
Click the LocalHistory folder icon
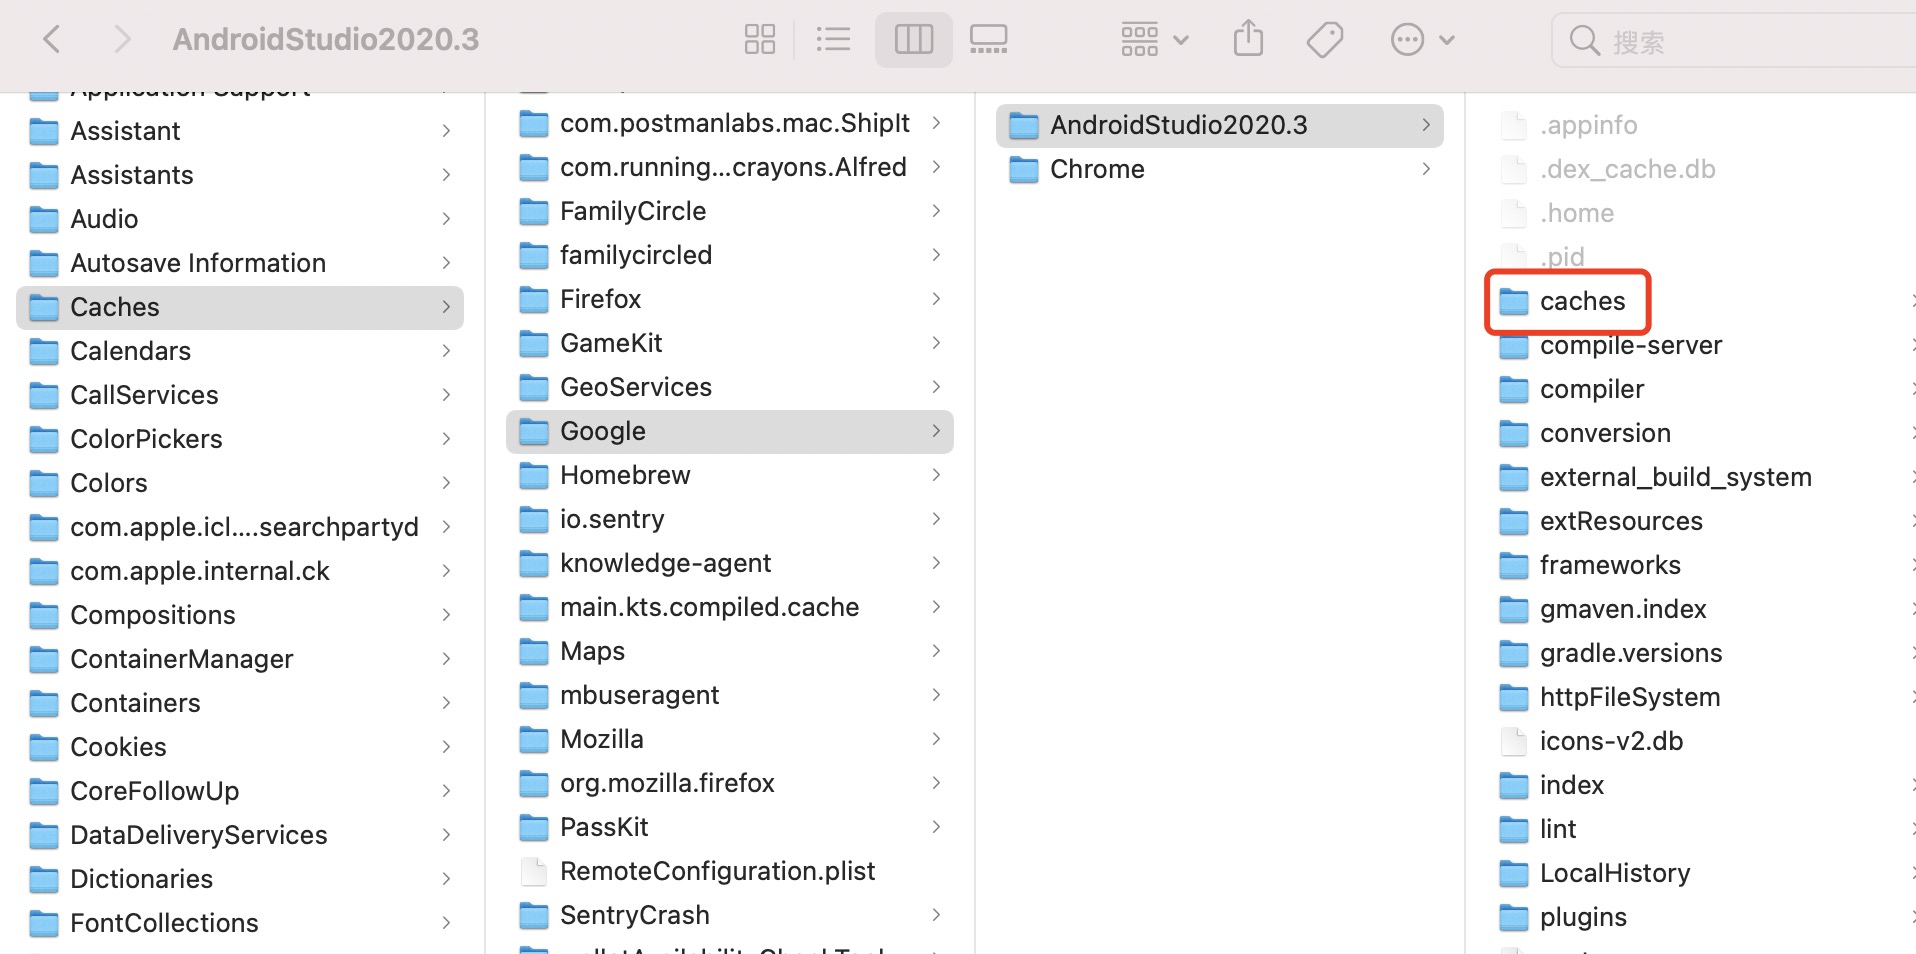pos(1514,873)
